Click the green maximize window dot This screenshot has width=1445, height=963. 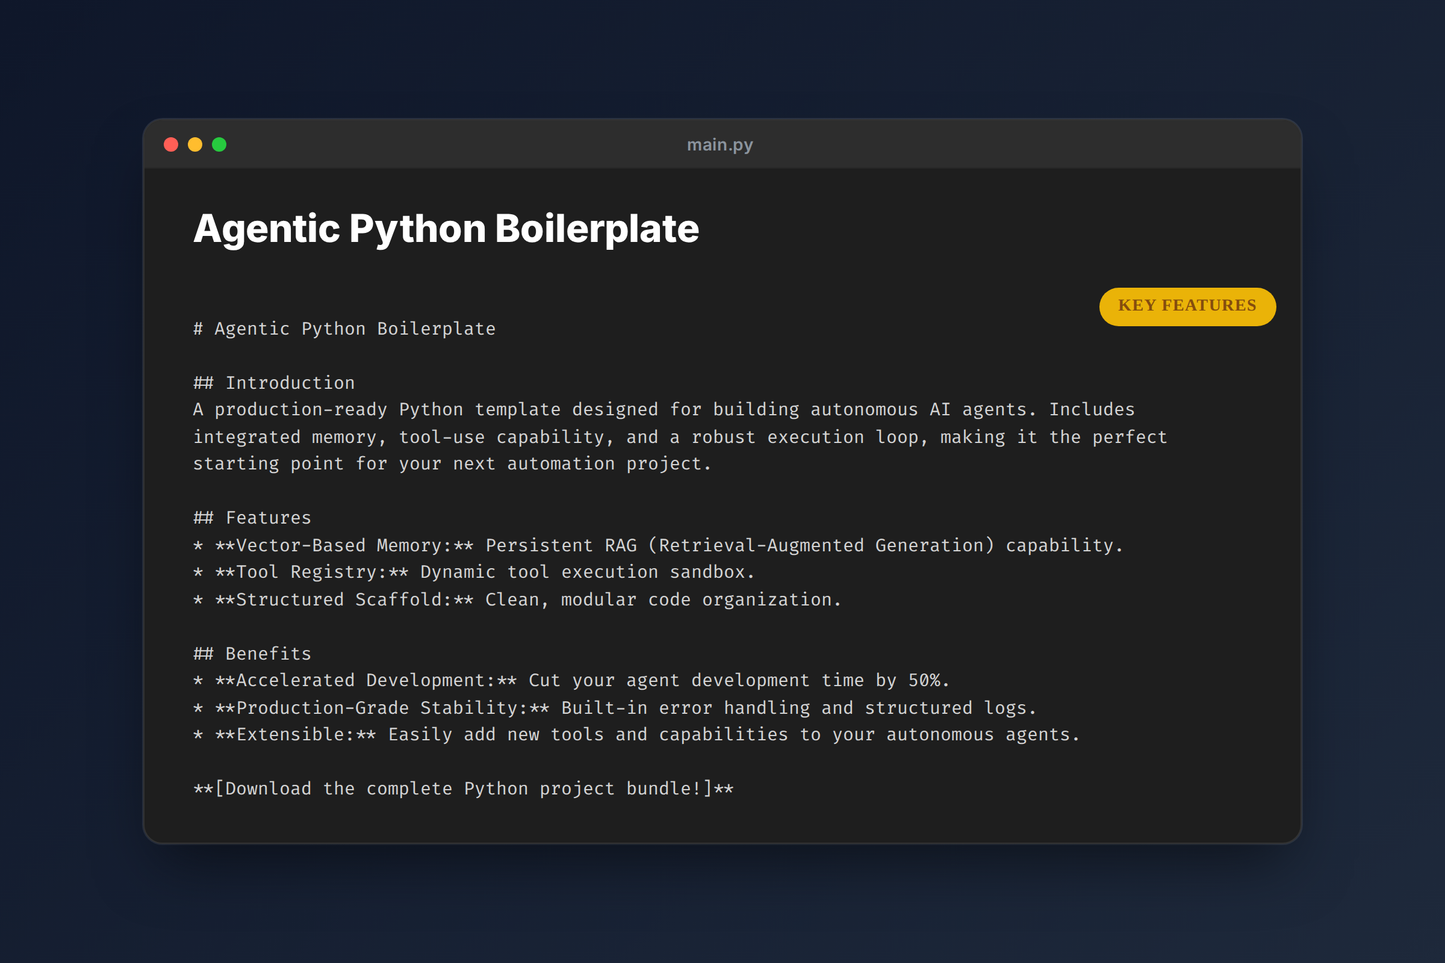pos(219,145)
